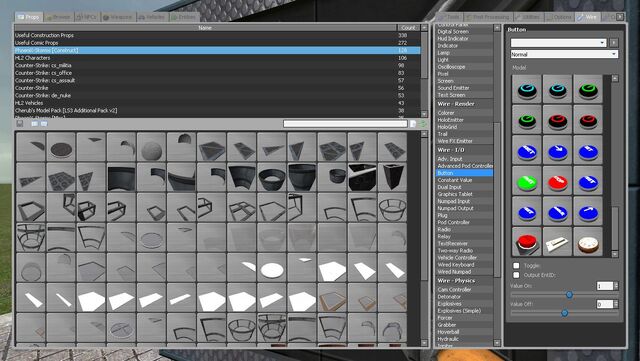Select Counter-Strike: cs_militia list row

217,65
